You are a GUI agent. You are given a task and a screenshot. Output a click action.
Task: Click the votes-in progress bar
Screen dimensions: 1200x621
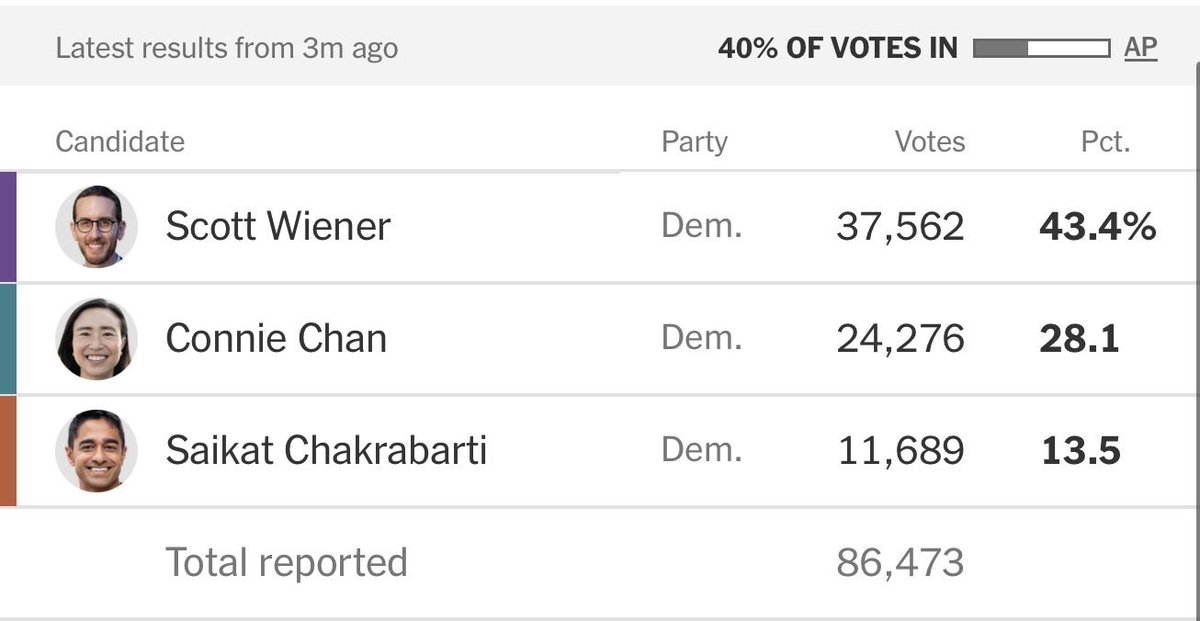(1041, 48)
